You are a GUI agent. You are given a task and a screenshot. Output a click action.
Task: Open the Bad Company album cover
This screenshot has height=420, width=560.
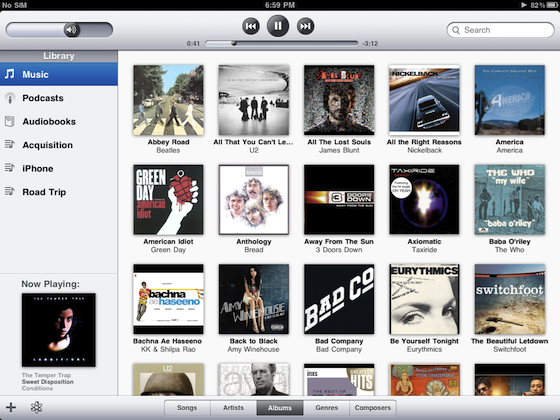tap(339, 299)
